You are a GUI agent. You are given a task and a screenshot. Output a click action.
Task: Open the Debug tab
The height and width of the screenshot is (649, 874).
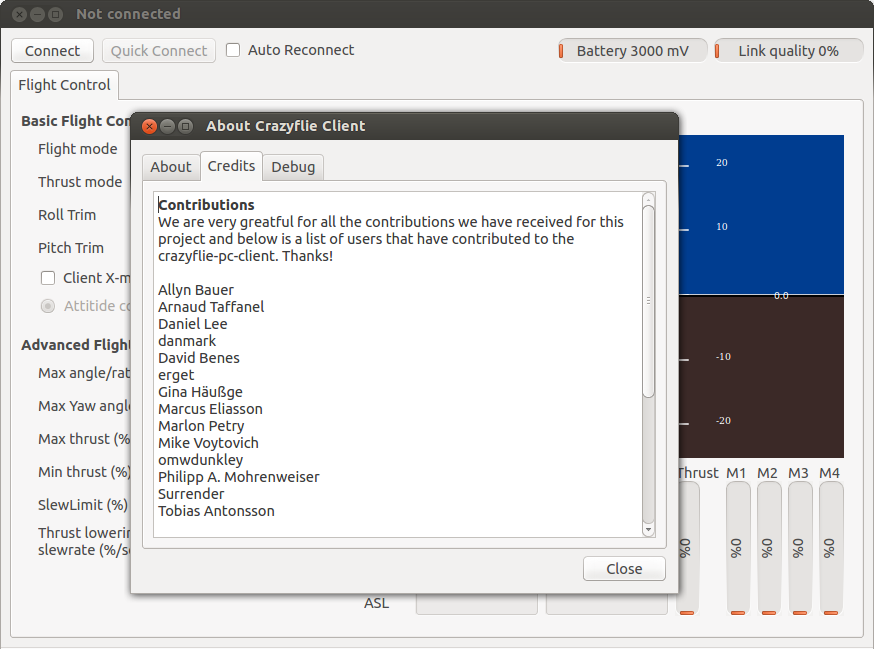point(293,167)
